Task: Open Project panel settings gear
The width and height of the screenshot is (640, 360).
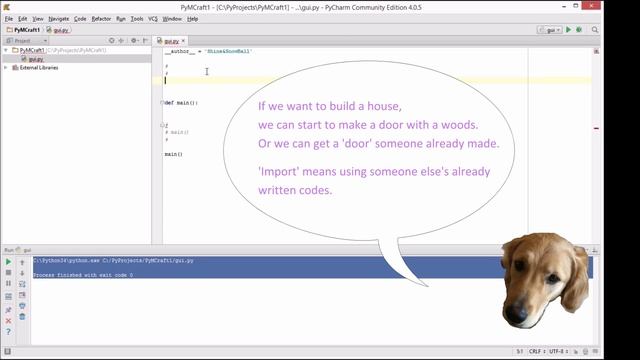Action: point(134,40)
